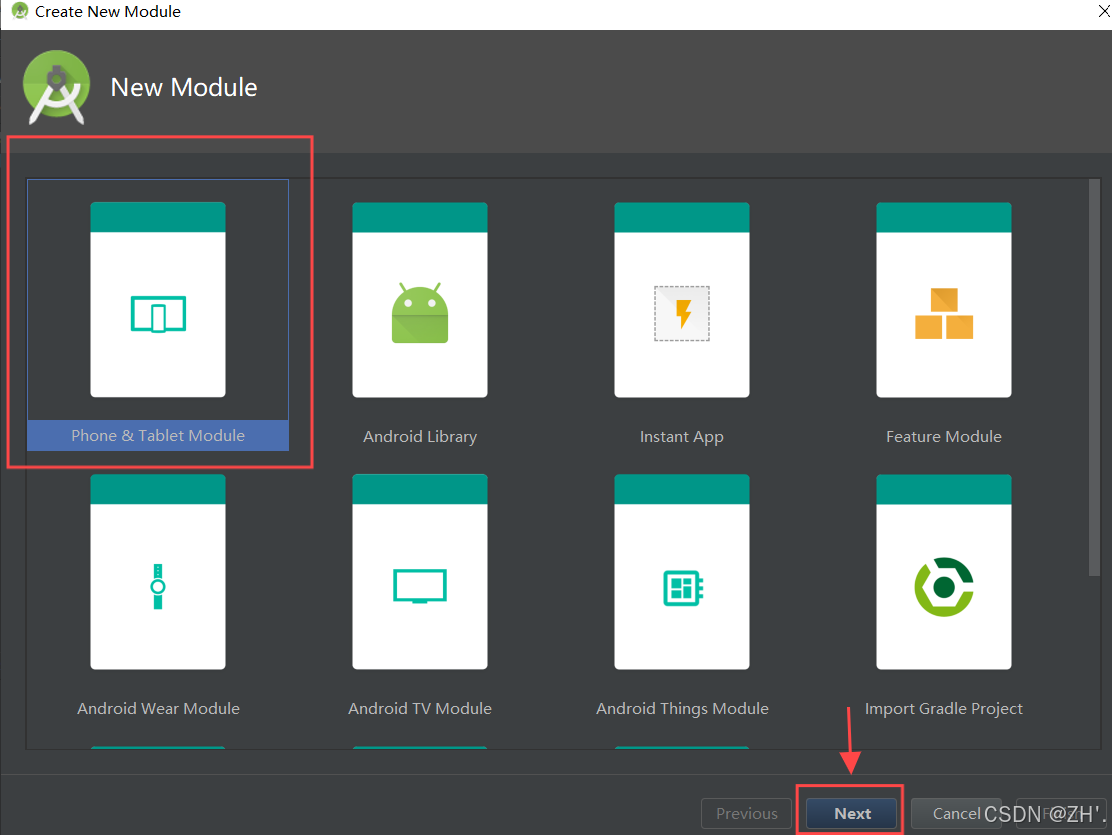Click the Android Studio logo in header
The width and height of the screenshot is (1112, 835).
point(57,87)
